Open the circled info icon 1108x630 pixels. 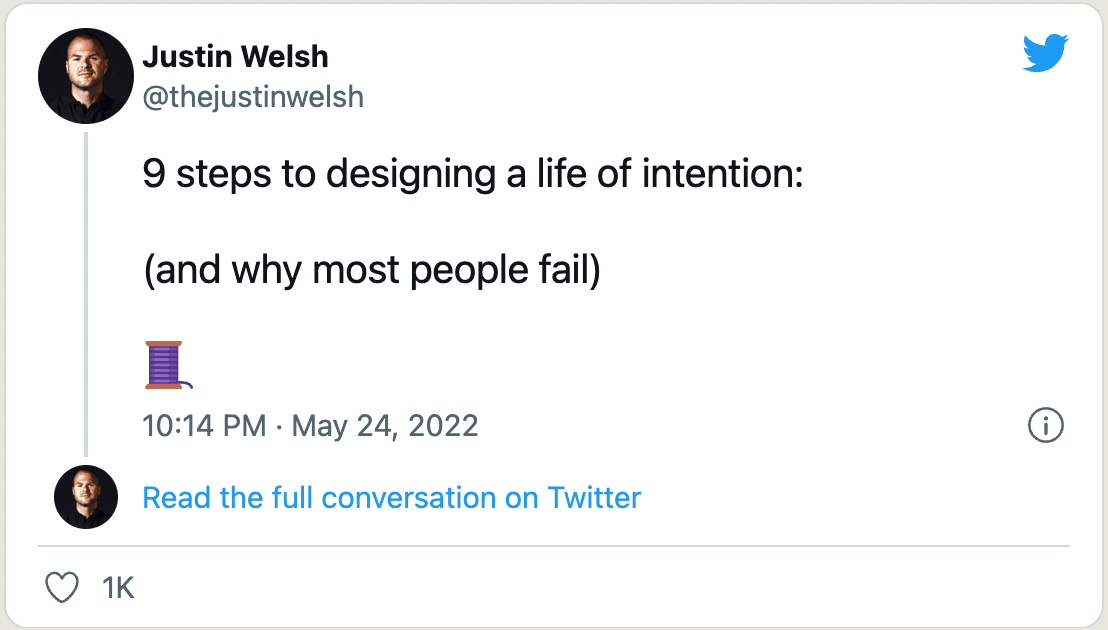click(x=1045, y=426)
